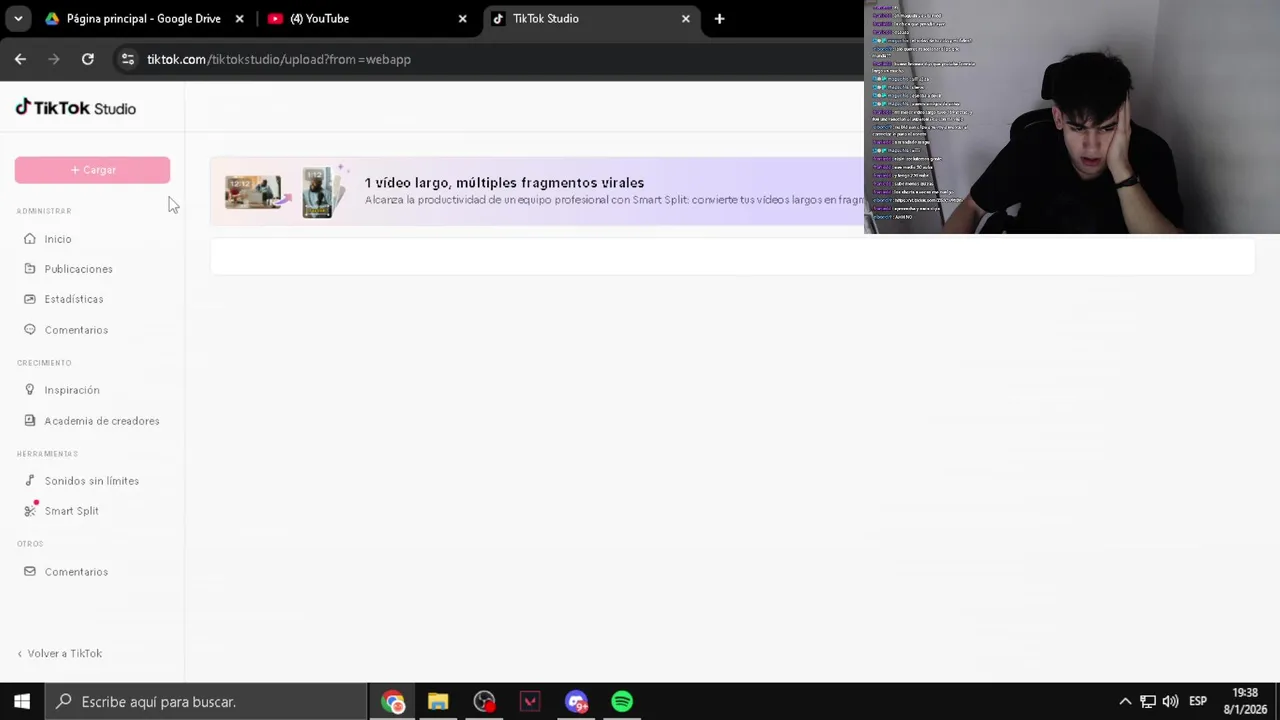Click the site information icon in address bar

127,59
